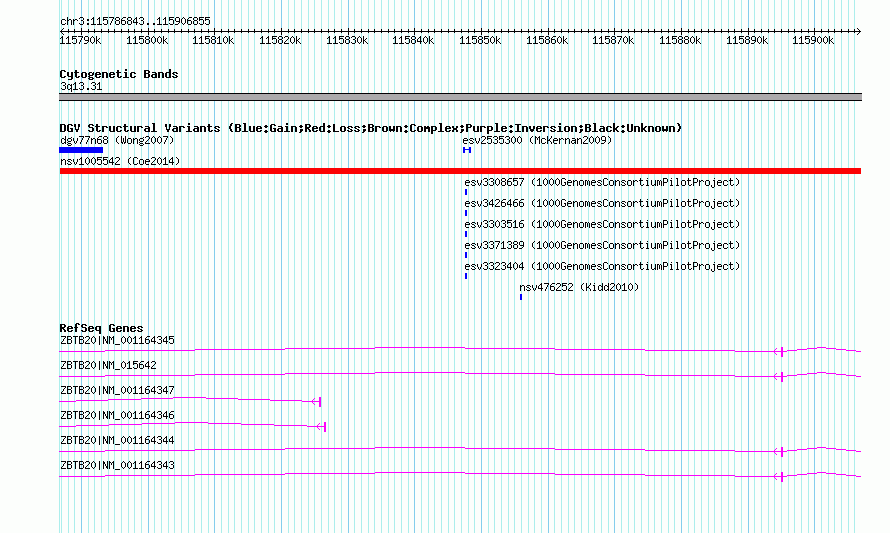This screenshot has width=890, height=533.
Task: Open transcript ZBTB20|NM_015642 label
Action: [108, 366]
